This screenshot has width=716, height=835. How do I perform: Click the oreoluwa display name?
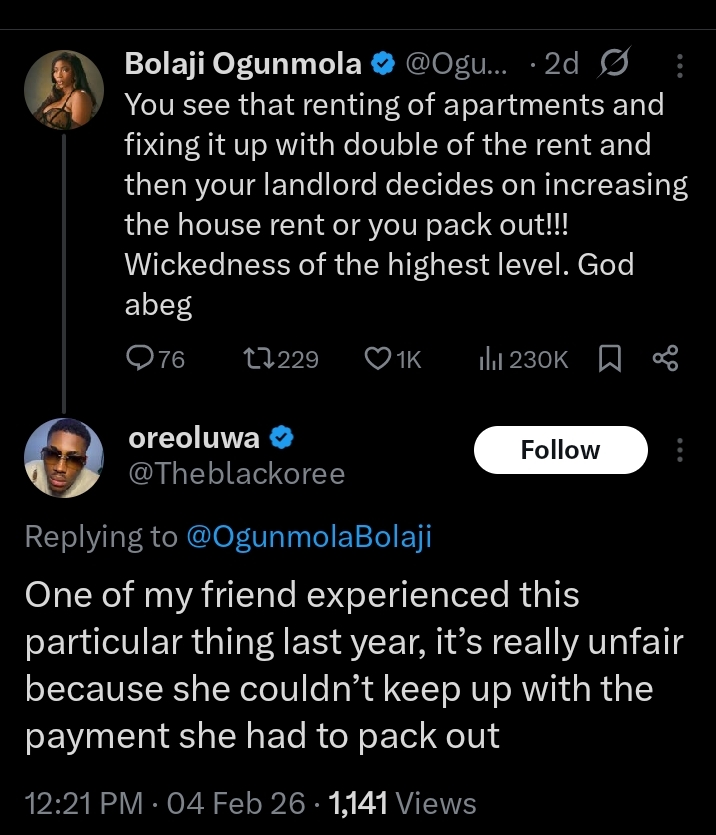coord(194,437)
